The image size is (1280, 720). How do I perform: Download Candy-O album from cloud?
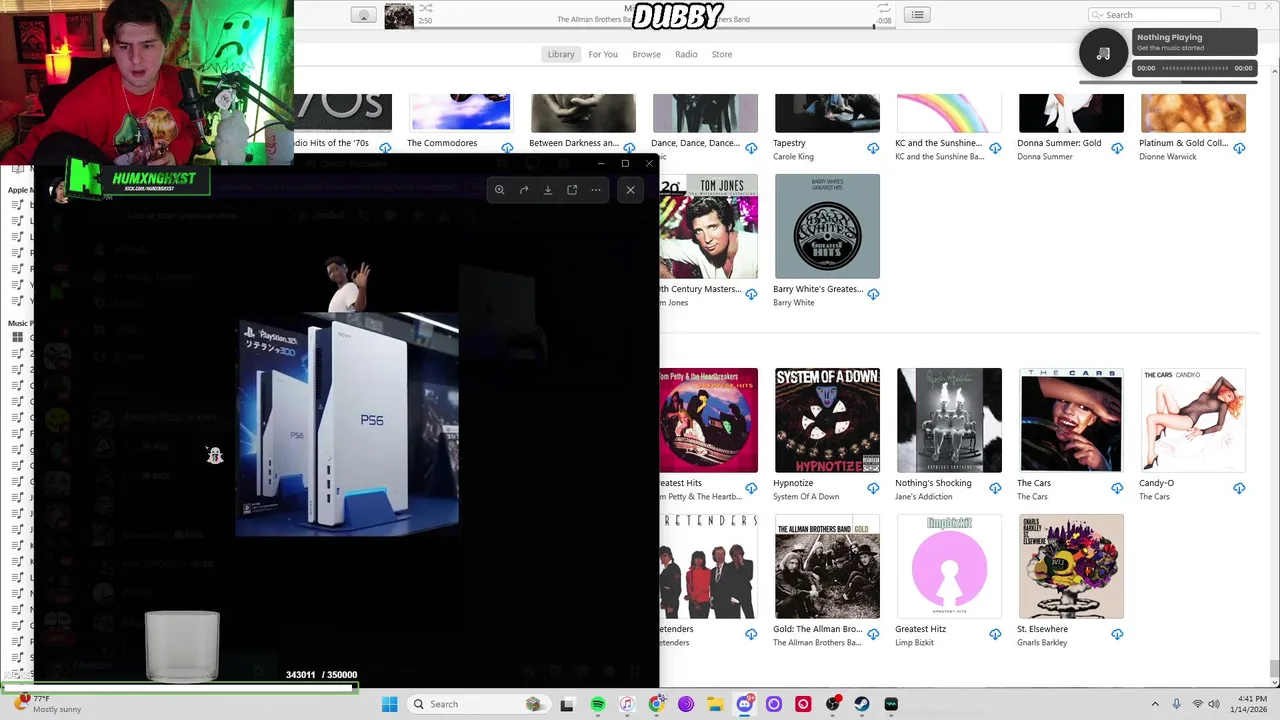1239,488
